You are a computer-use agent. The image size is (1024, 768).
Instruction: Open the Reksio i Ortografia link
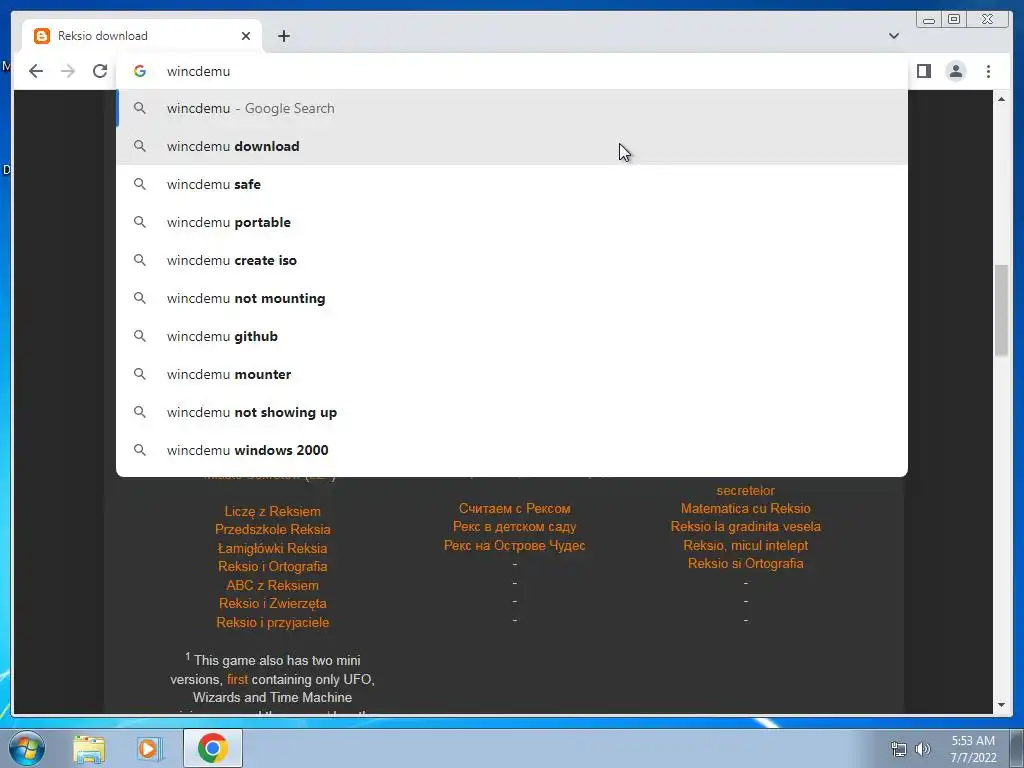pos(272,567)
